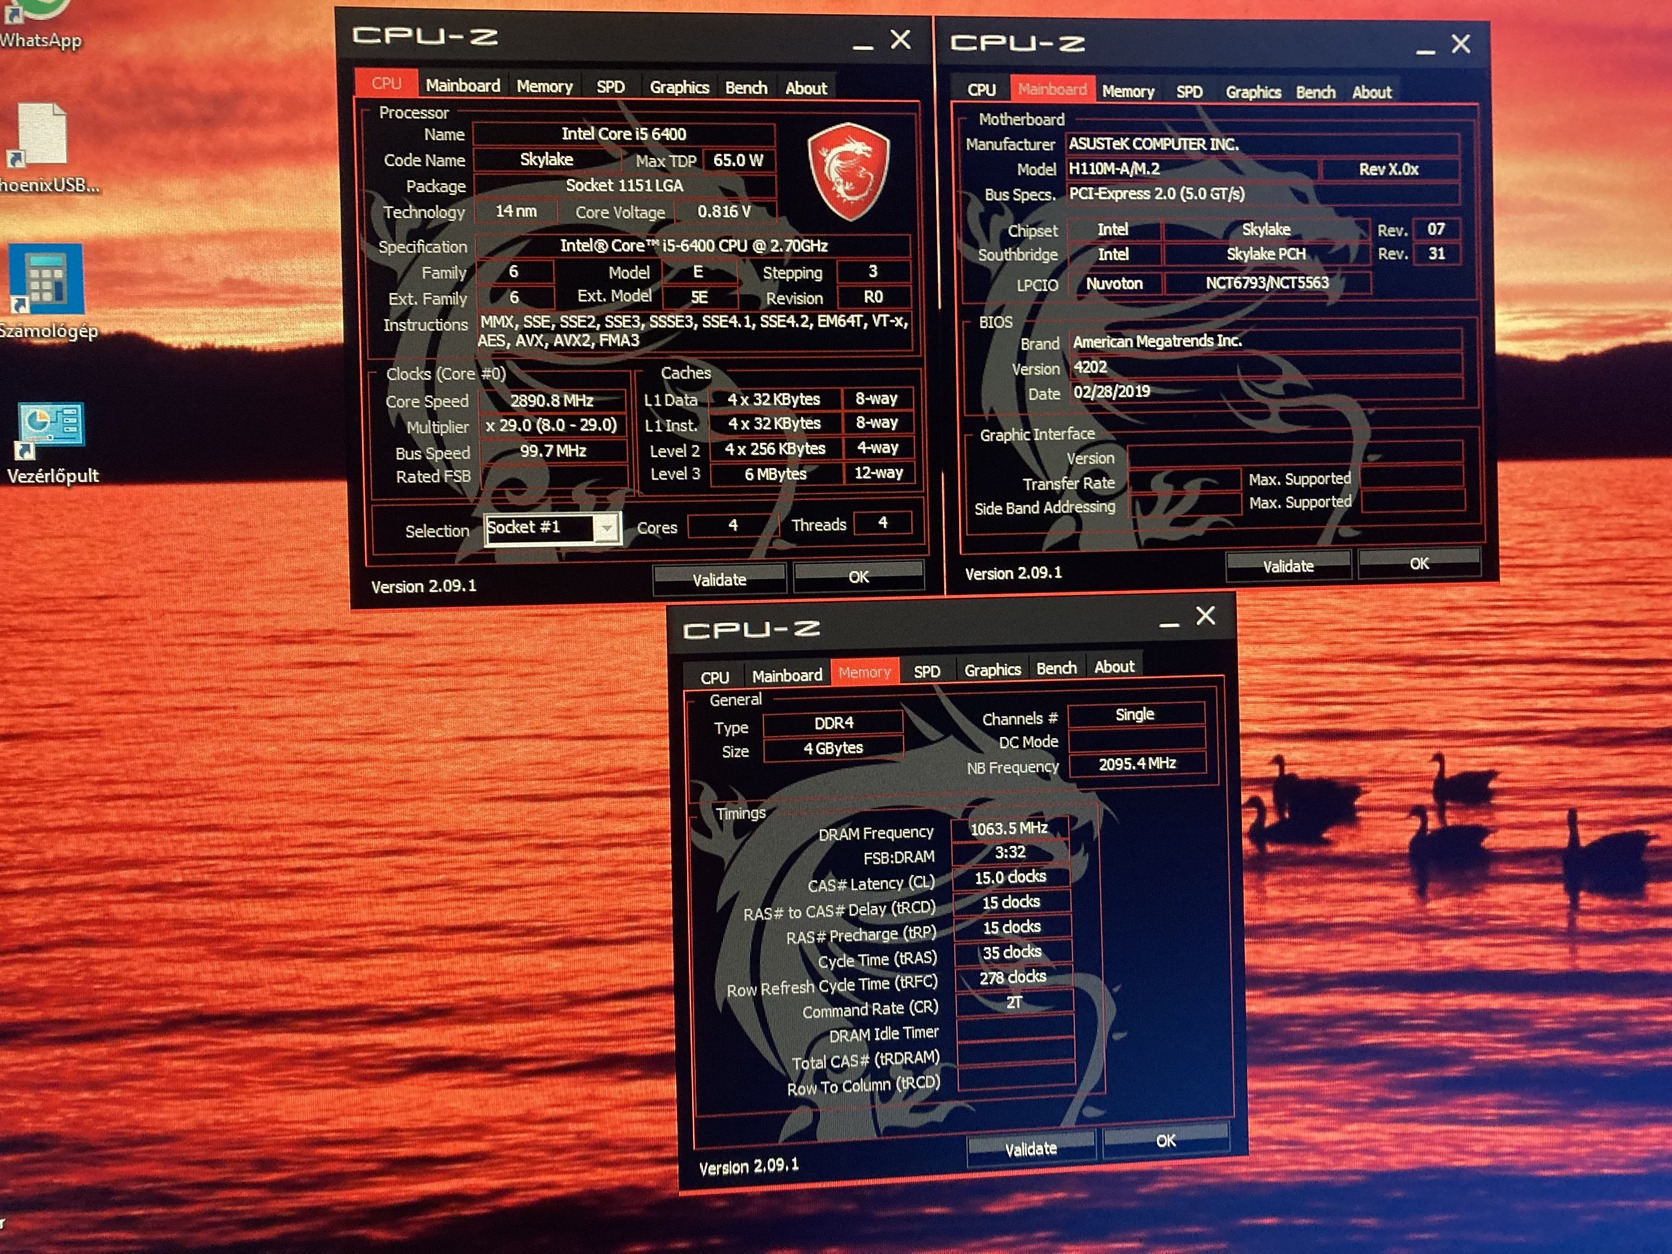Select Graphics tab in the Memory window
This screenshot has height=1254, width=1672.
[x=992, y=670]
